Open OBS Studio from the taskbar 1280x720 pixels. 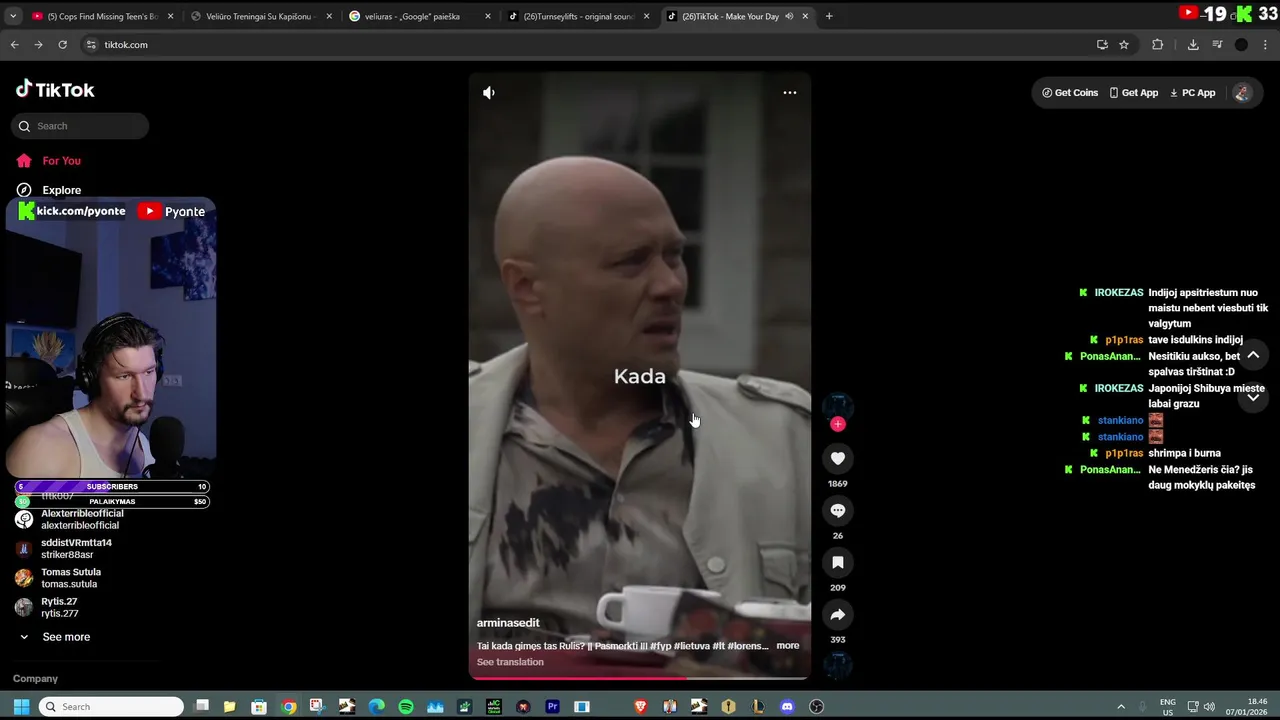[x=816, y=707]
